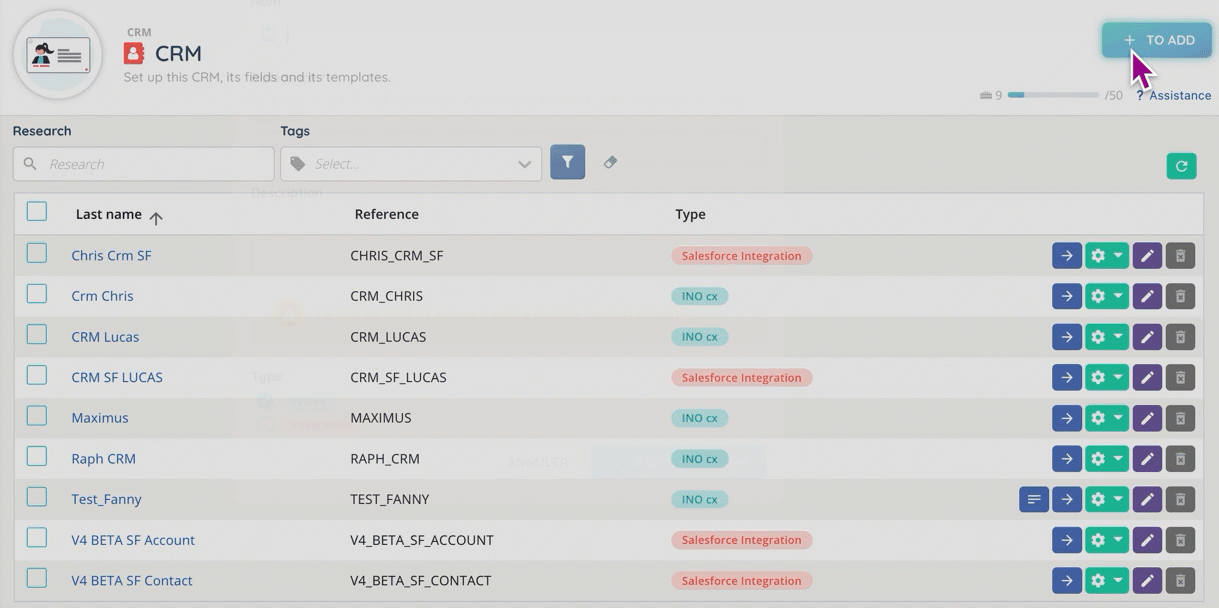Click the Reference column header
1219x608 pixels.
pos(386,215)
